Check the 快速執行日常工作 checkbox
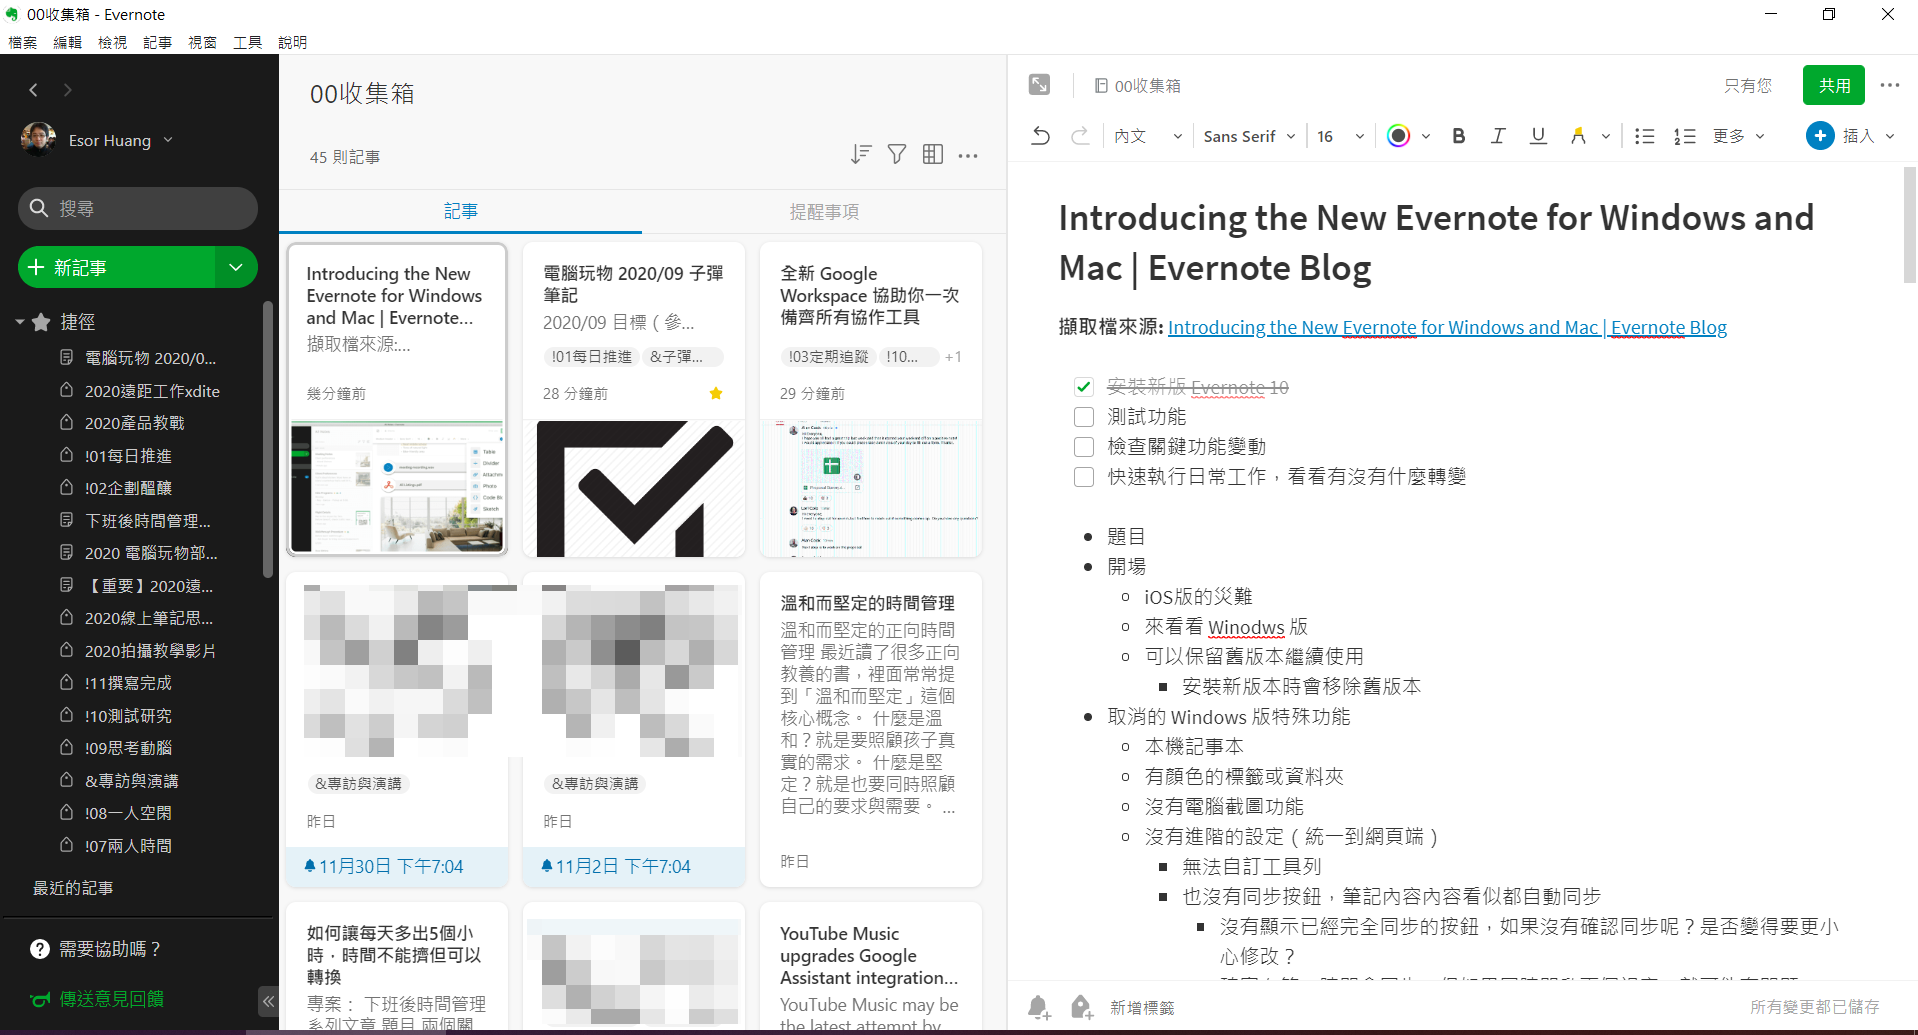 pyautogui.click(x=1084, y=477)
